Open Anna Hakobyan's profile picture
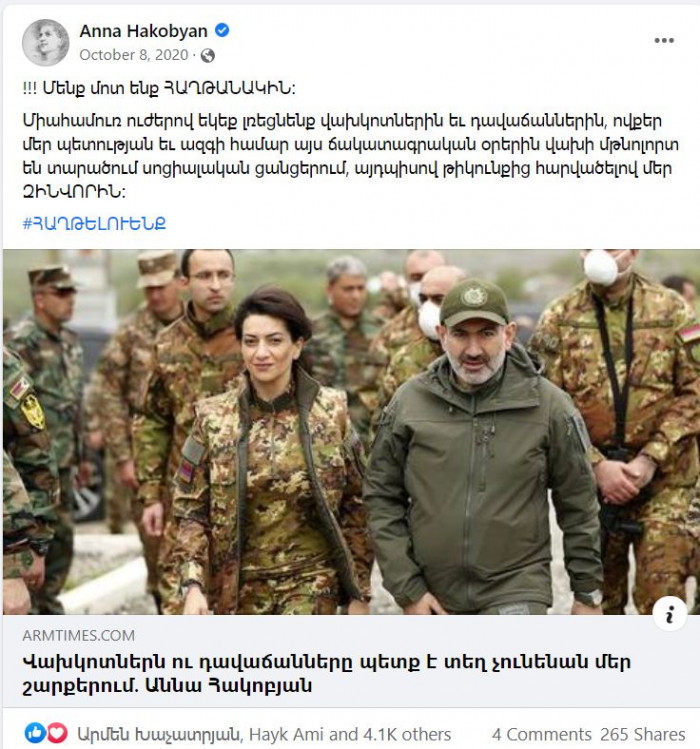700x749 pixels. click(45, 43)
